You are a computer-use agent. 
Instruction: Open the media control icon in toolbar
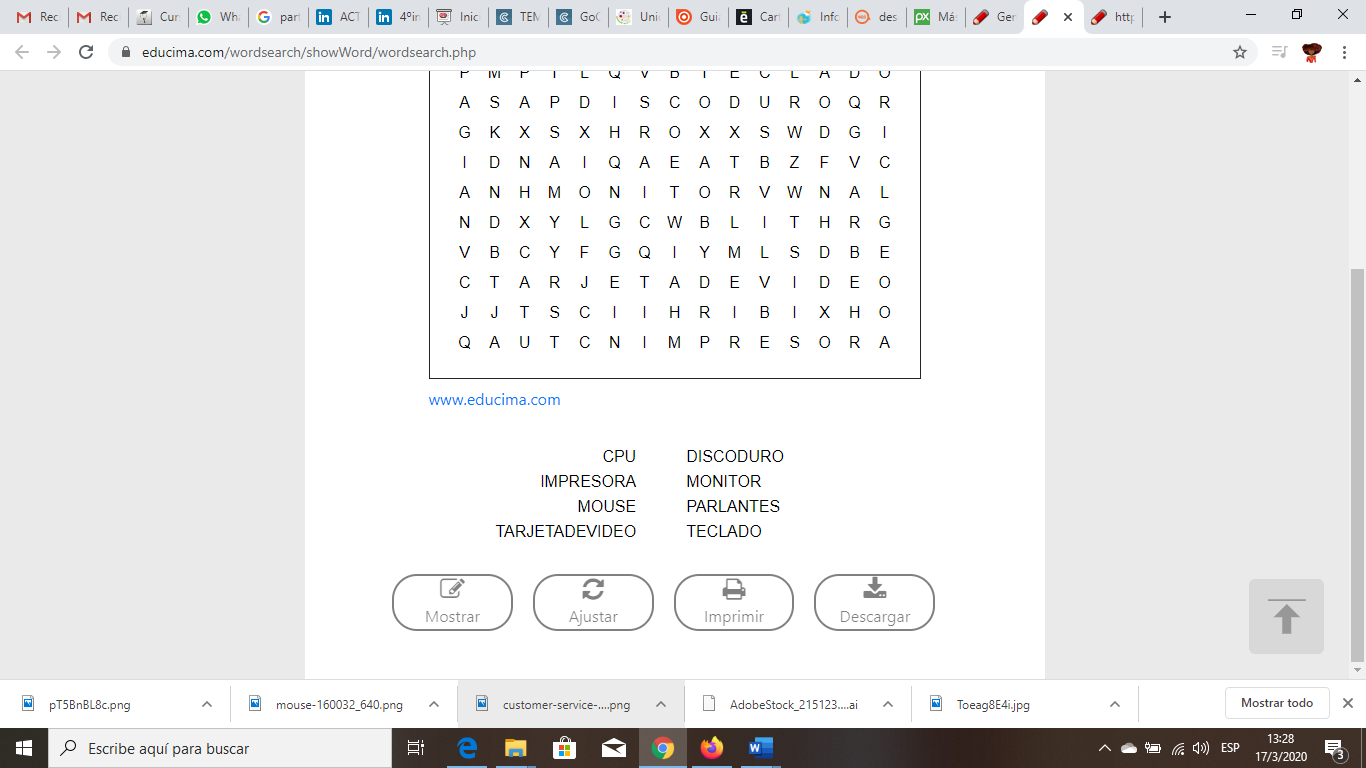(1279, 52)
